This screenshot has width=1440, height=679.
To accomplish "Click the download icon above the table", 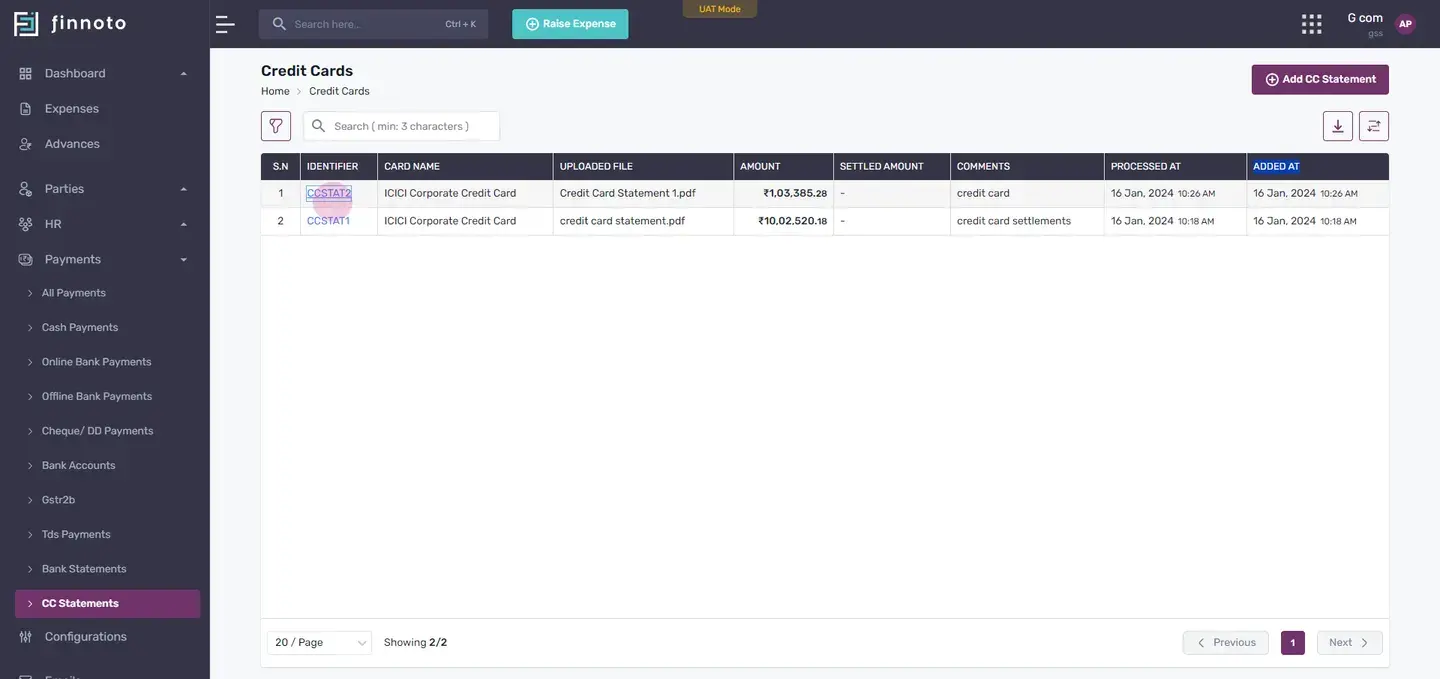I will [1338, 126].
